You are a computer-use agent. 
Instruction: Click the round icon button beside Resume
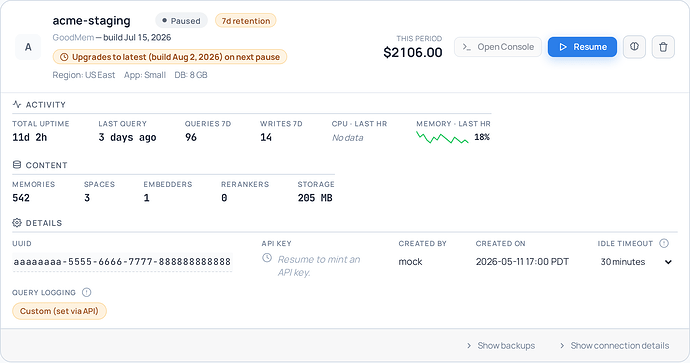[634, 47]
